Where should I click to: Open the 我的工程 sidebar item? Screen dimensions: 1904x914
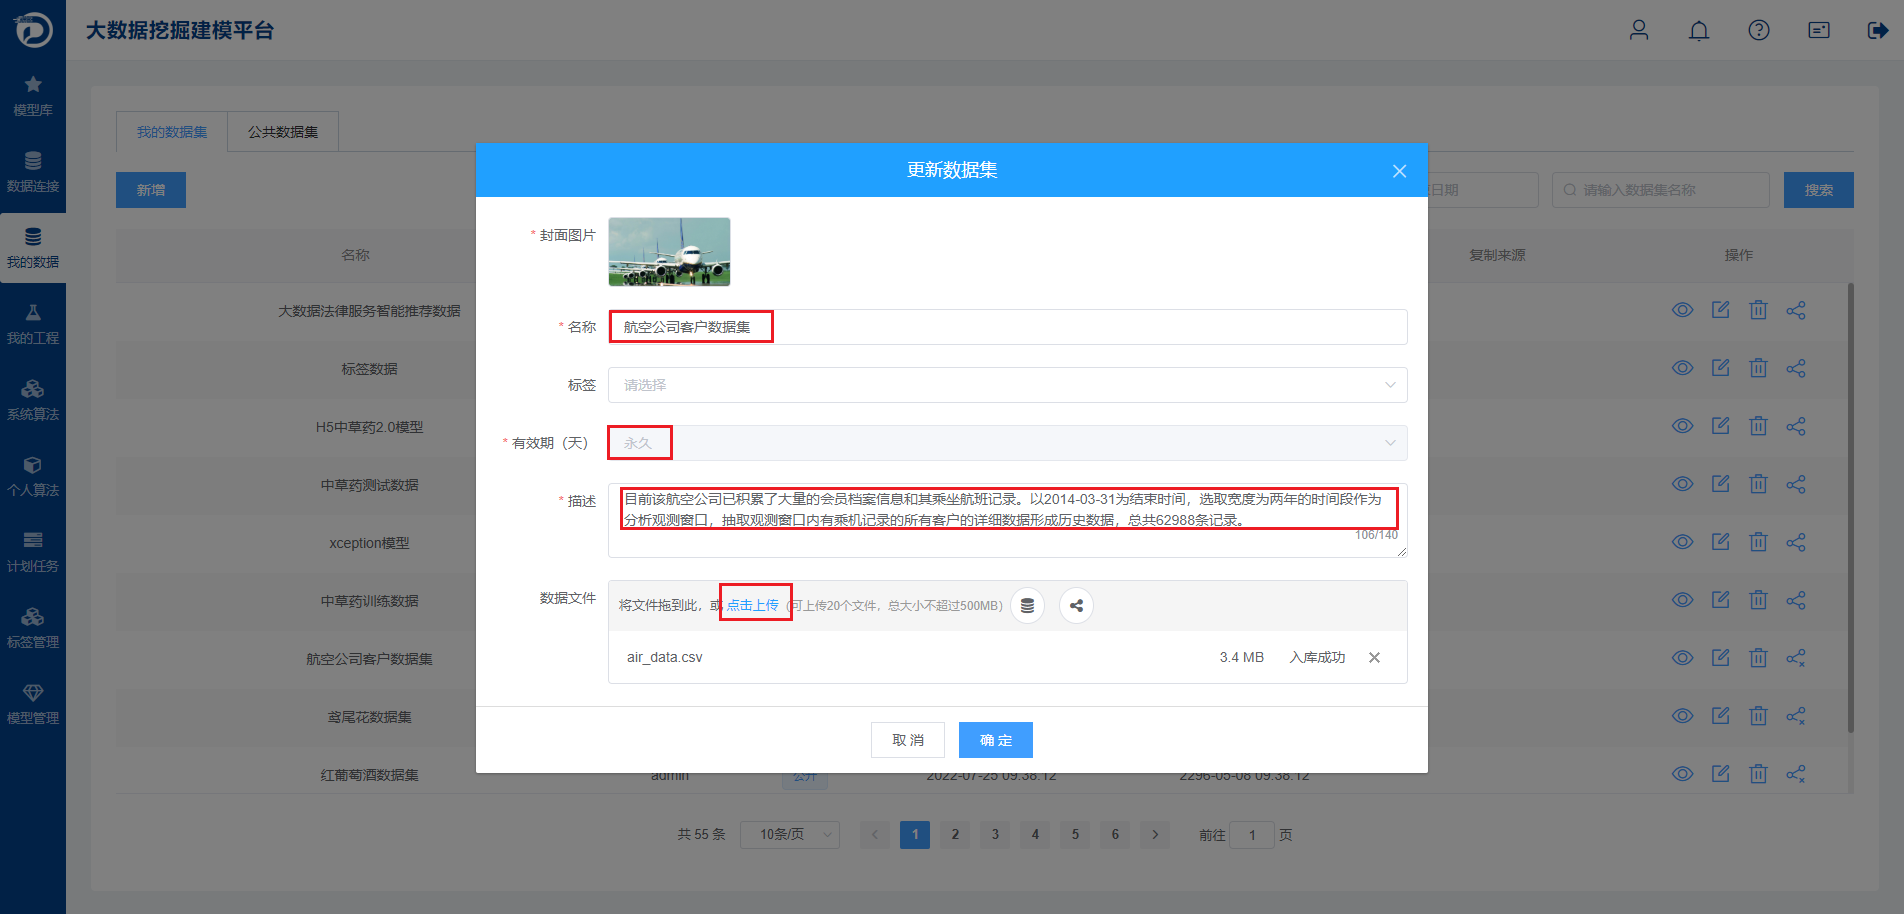coord(33,325)
